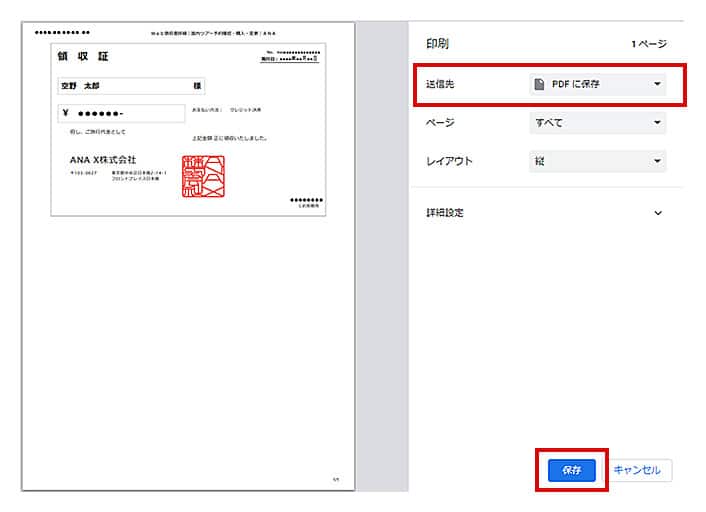Click the 印刷 dialog heading

point(437,43)
